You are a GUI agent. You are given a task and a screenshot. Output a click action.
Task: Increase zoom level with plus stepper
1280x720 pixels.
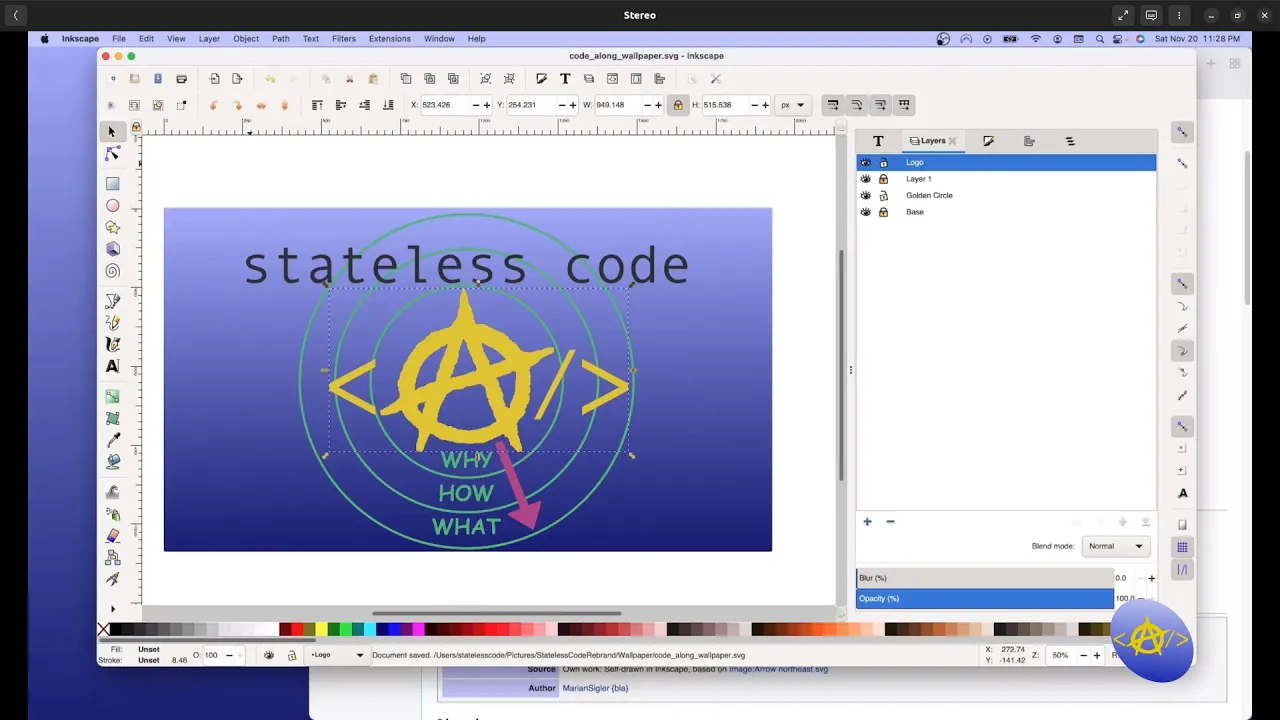[1096, 655]
